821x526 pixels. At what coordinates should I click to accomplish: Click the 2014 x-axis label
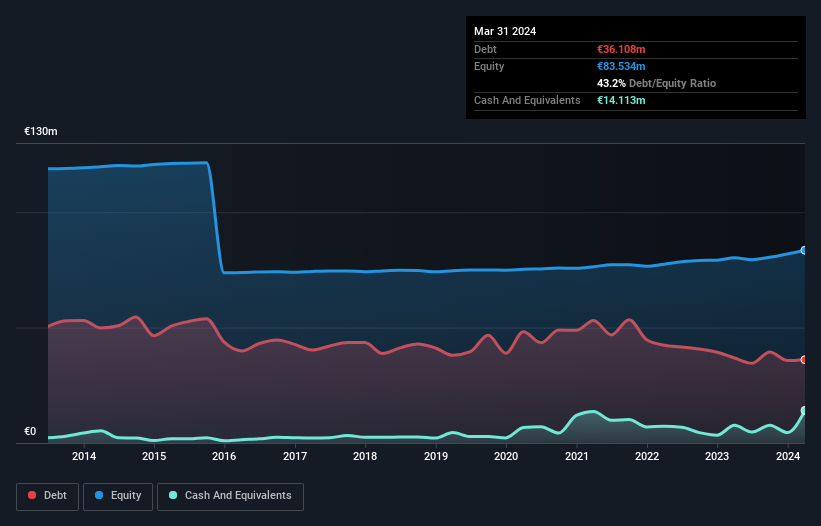pyautogui.click(x=84, y=456)
